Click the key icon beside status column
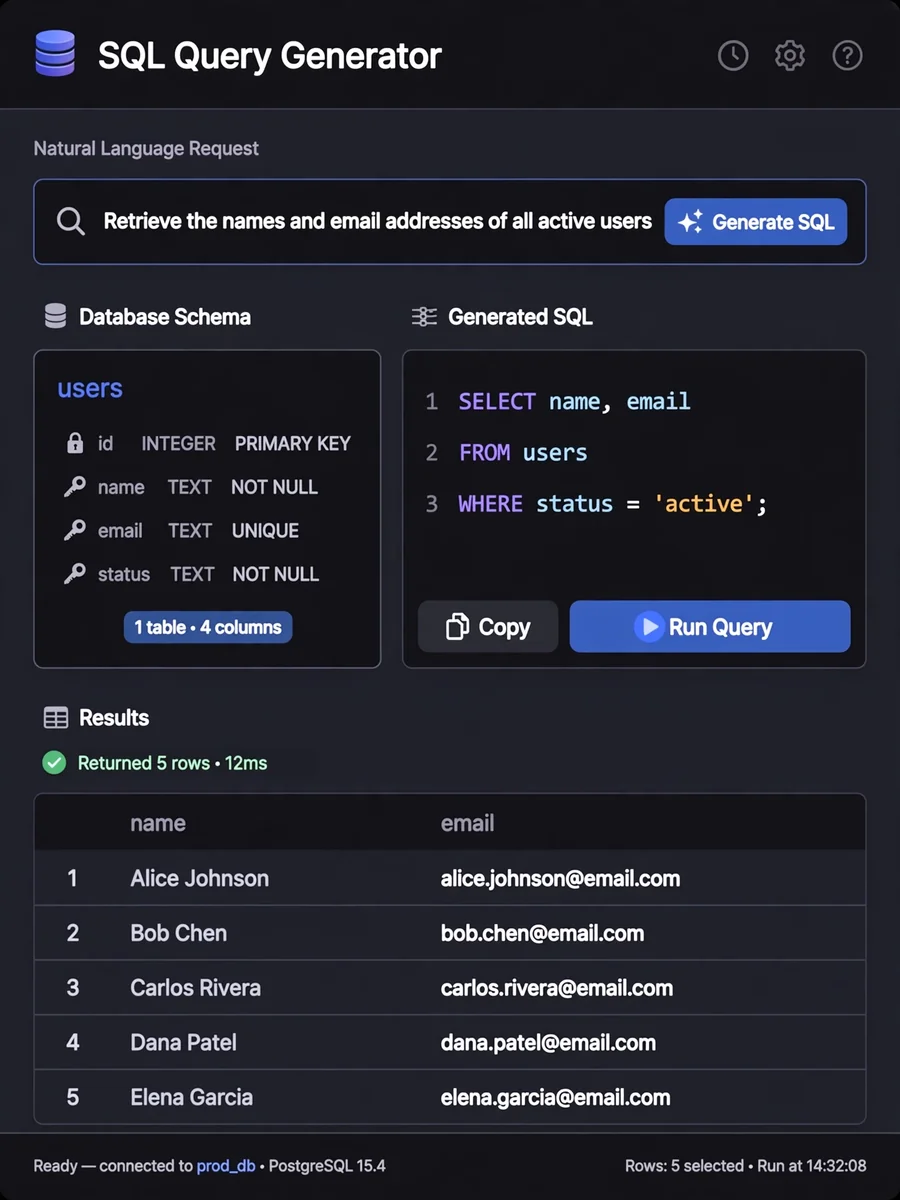This screenshot has width=900, height=1200. point(75,574)
